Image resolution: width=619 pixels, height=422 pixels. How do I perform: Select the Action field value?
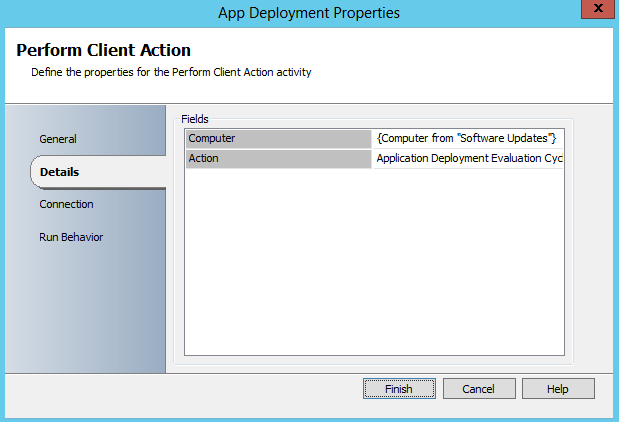[x=468, y=158]
